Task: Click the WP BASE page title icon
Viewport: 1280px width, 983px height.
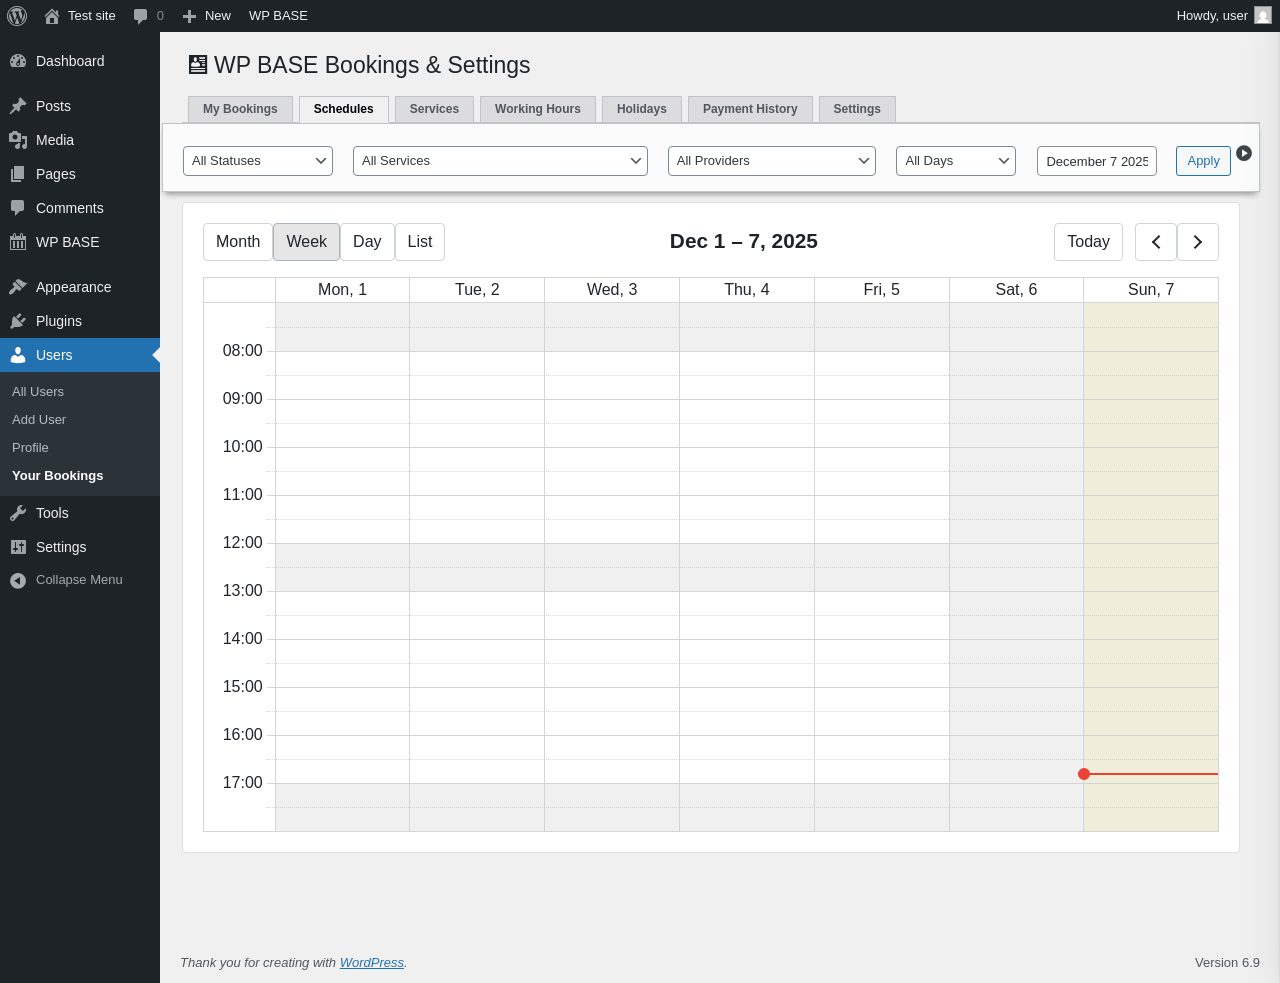Action: click(x=198, y=65)
